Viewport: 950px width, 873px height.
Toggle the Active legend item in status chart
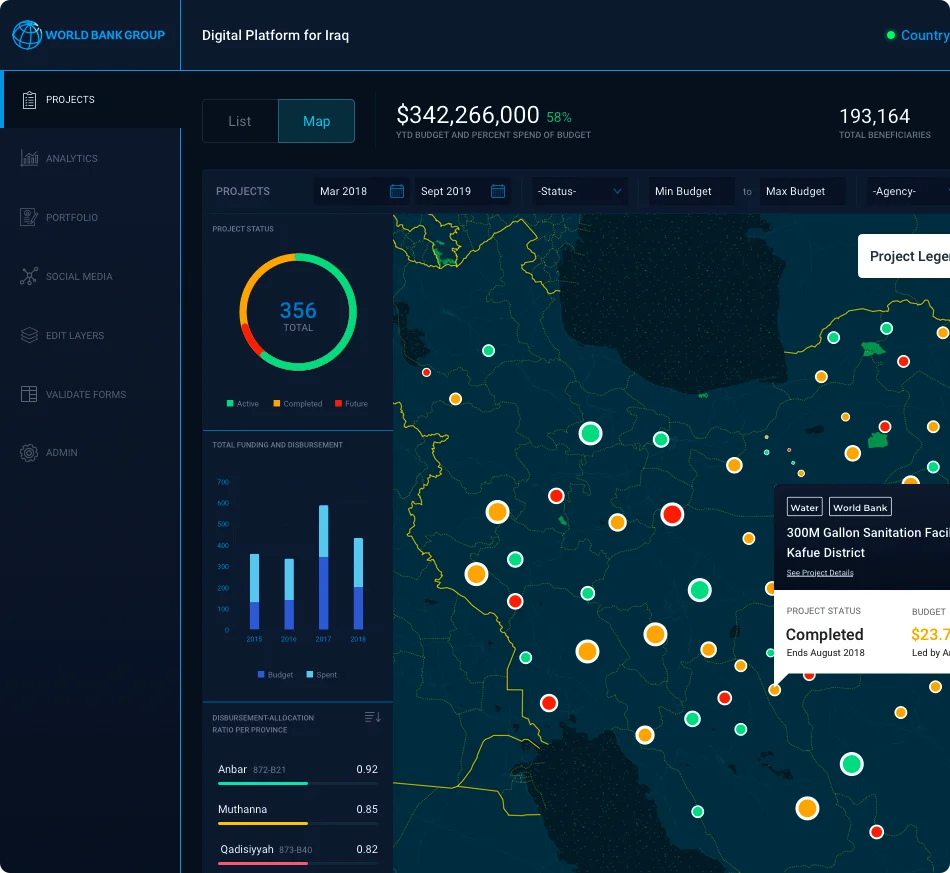point(242,403)
